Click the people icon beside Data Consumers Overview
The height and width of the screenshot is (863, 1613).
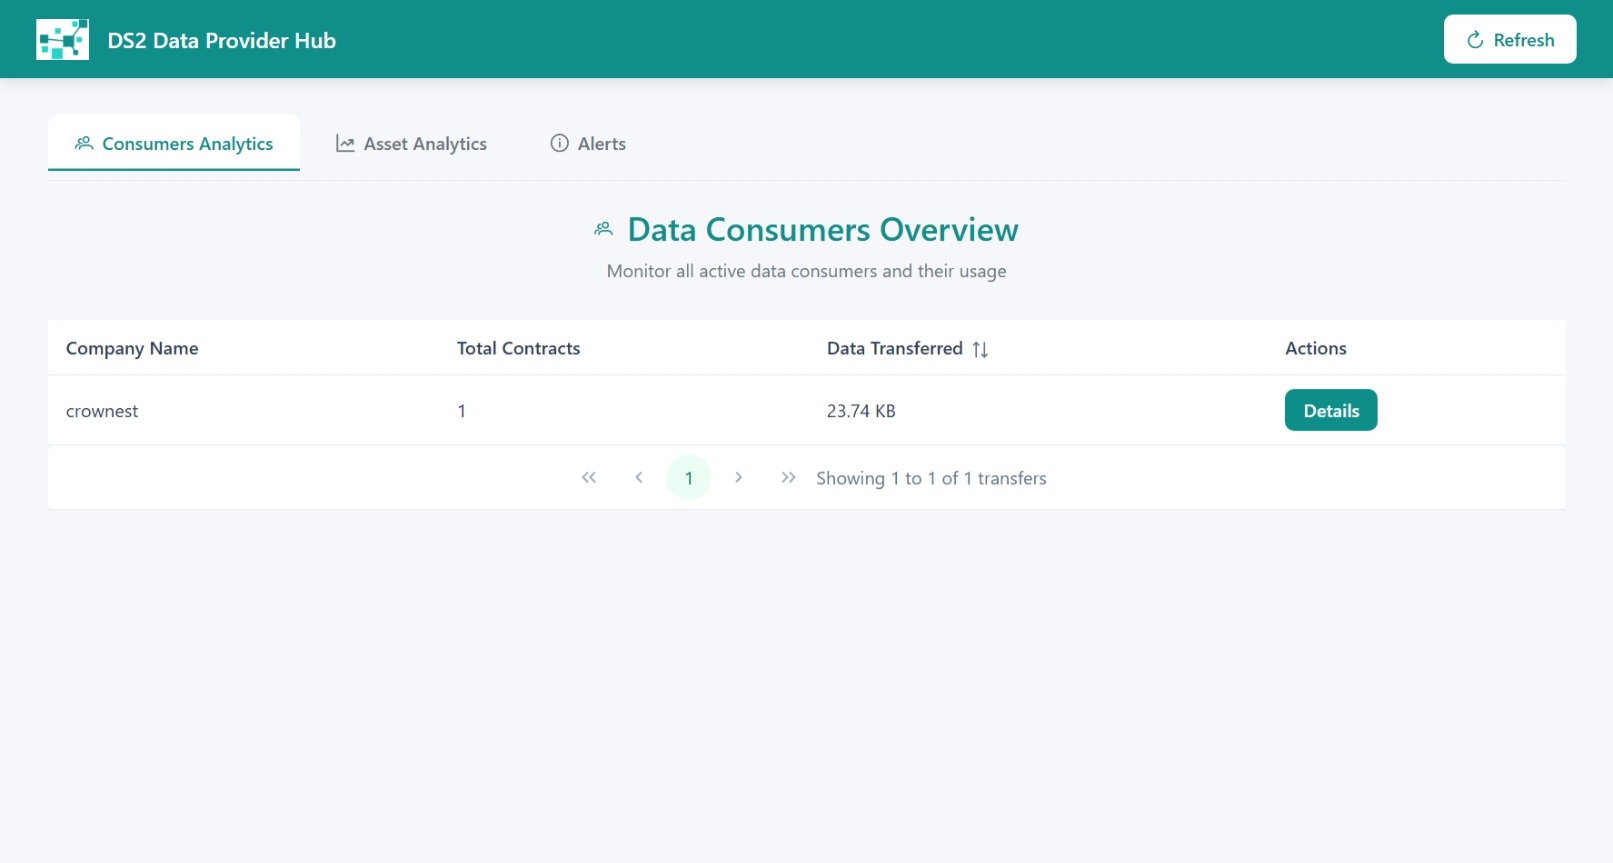[603, 230]
